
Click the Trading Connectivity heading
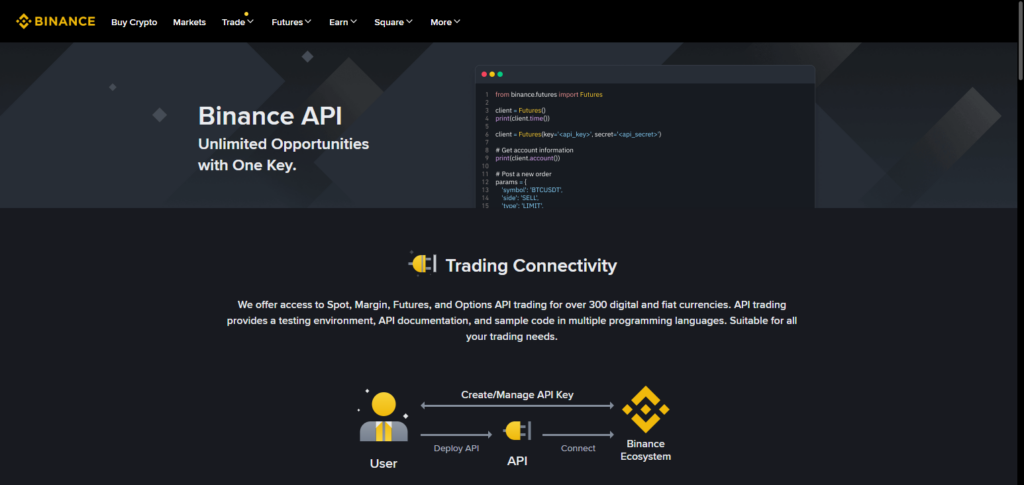click(531, 266)
